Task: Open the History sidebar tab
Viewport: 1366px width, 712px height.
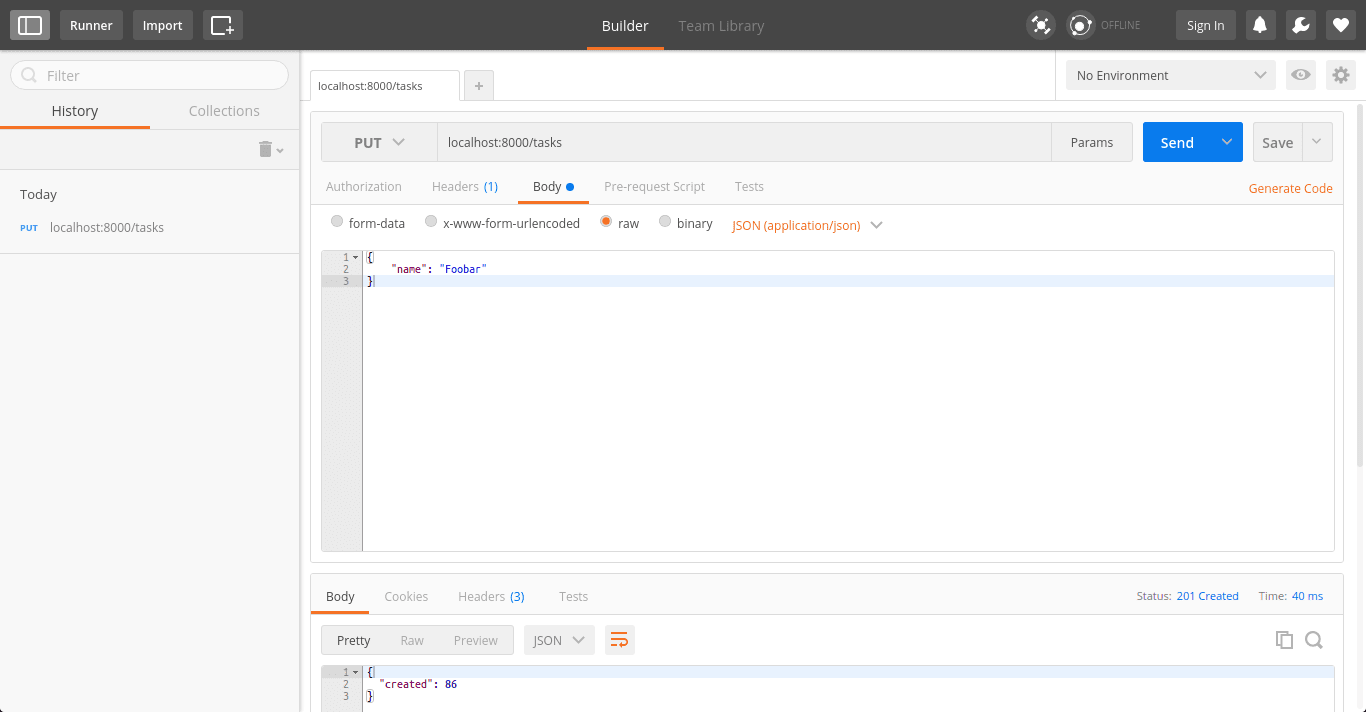Action: [x=75, y=111]
